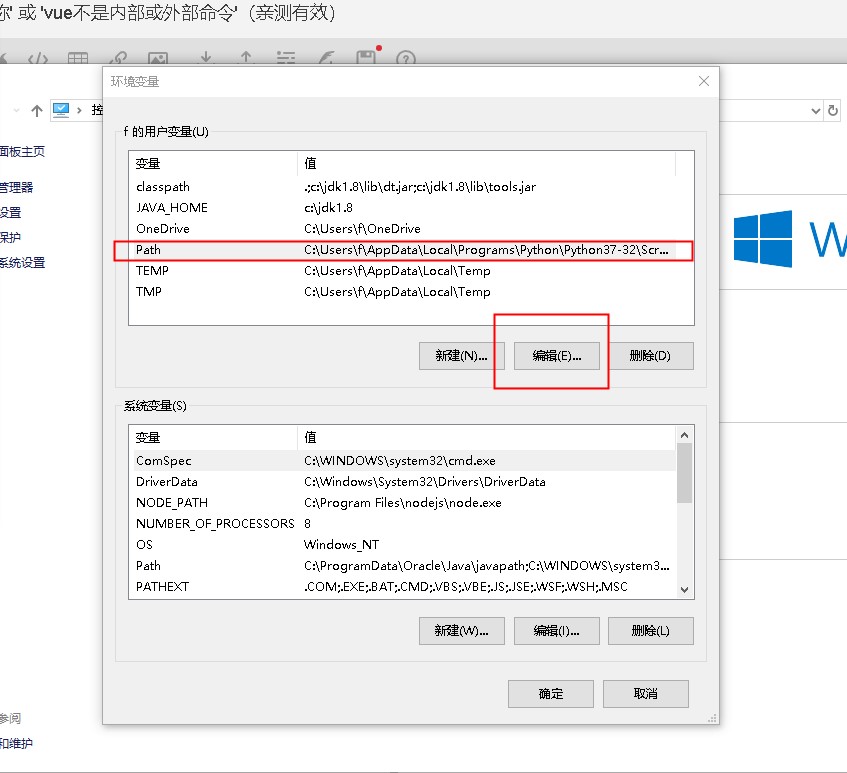
Task: Click 删除(D) button for user variables
Action: click(650, 356)
